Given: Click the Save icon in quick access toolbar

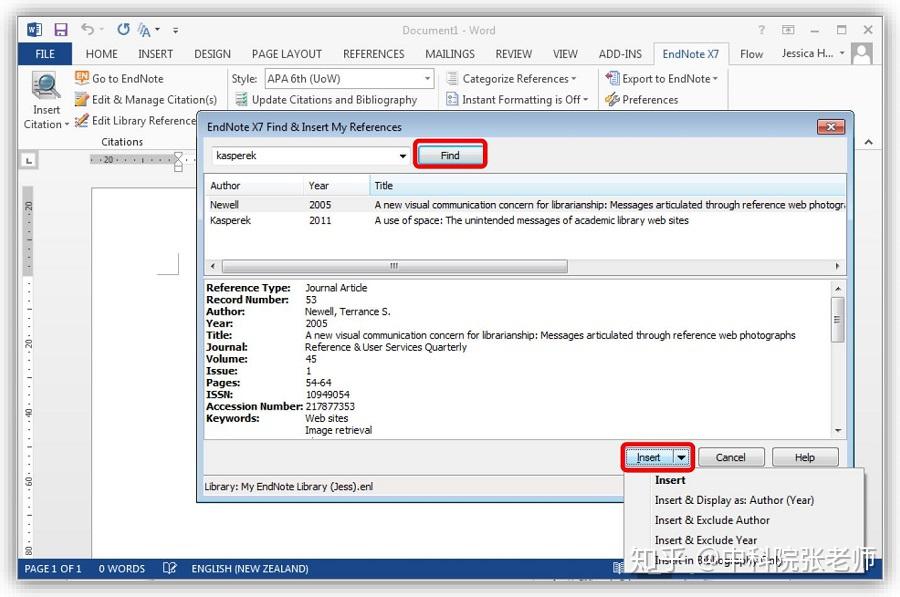Looking at the screenshot, I should pos(61,30).
